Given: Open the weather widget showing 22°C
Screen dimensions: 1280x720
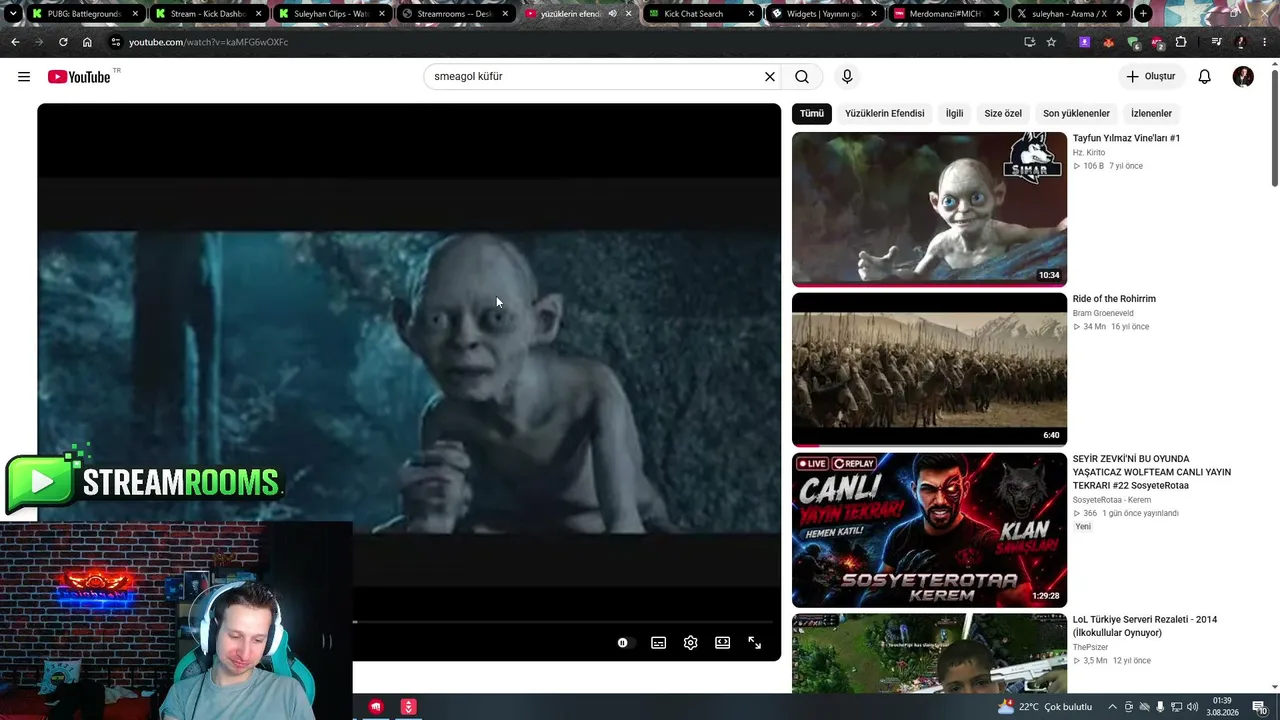Looking at the screenshot, I should [1045, 707].
